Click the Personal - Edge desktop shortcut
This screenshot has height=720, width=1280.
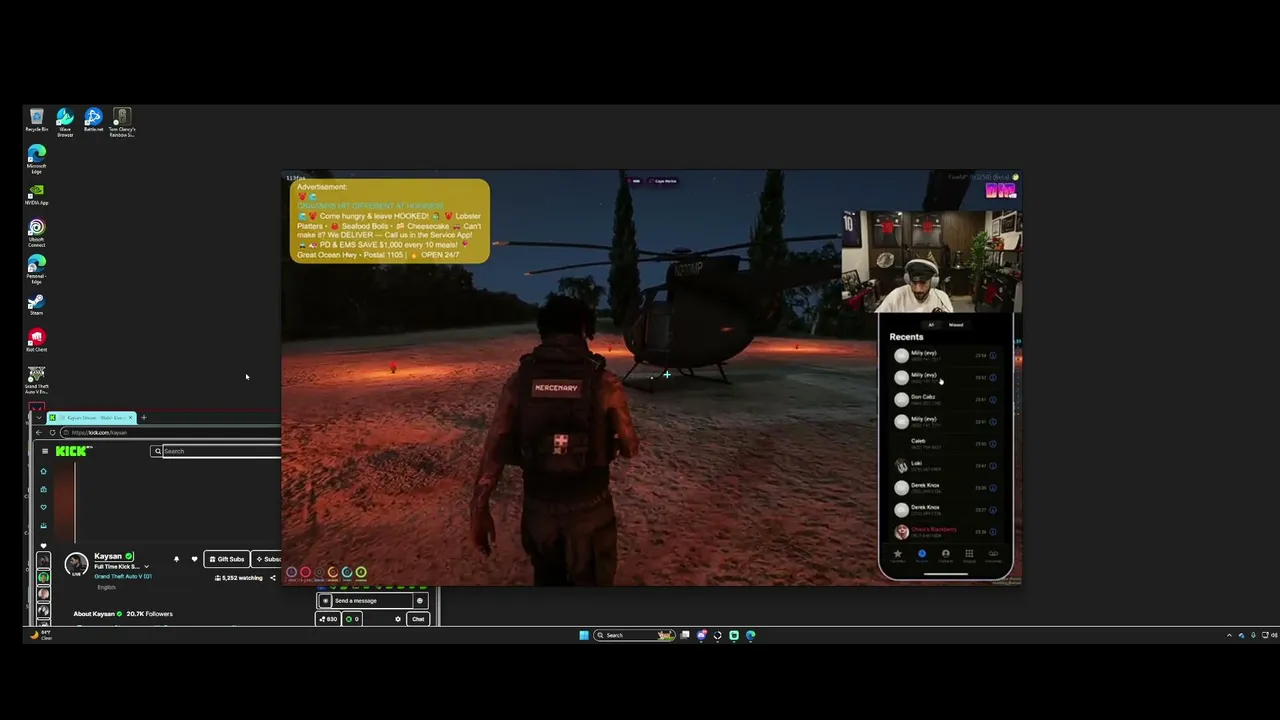[x=37, y=269]
